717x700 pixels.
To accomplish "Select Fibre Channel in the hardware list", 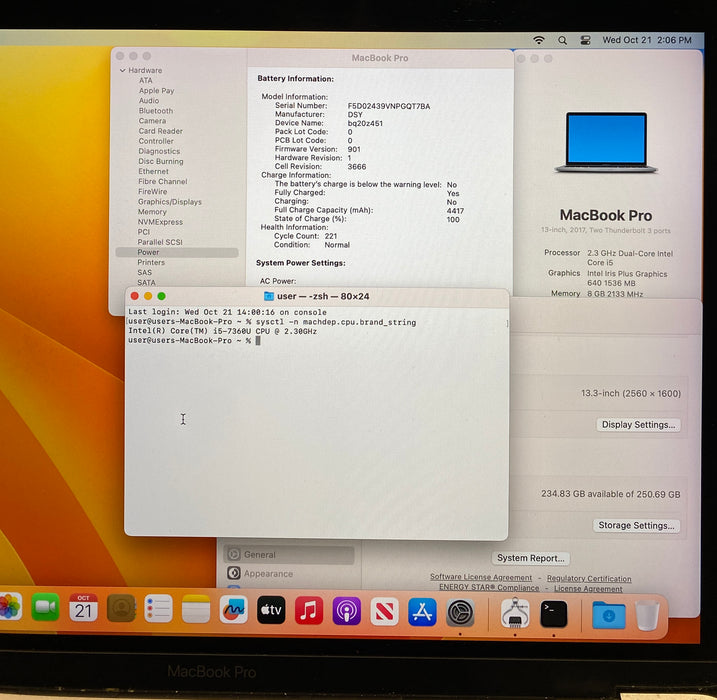I will point(163,181).
